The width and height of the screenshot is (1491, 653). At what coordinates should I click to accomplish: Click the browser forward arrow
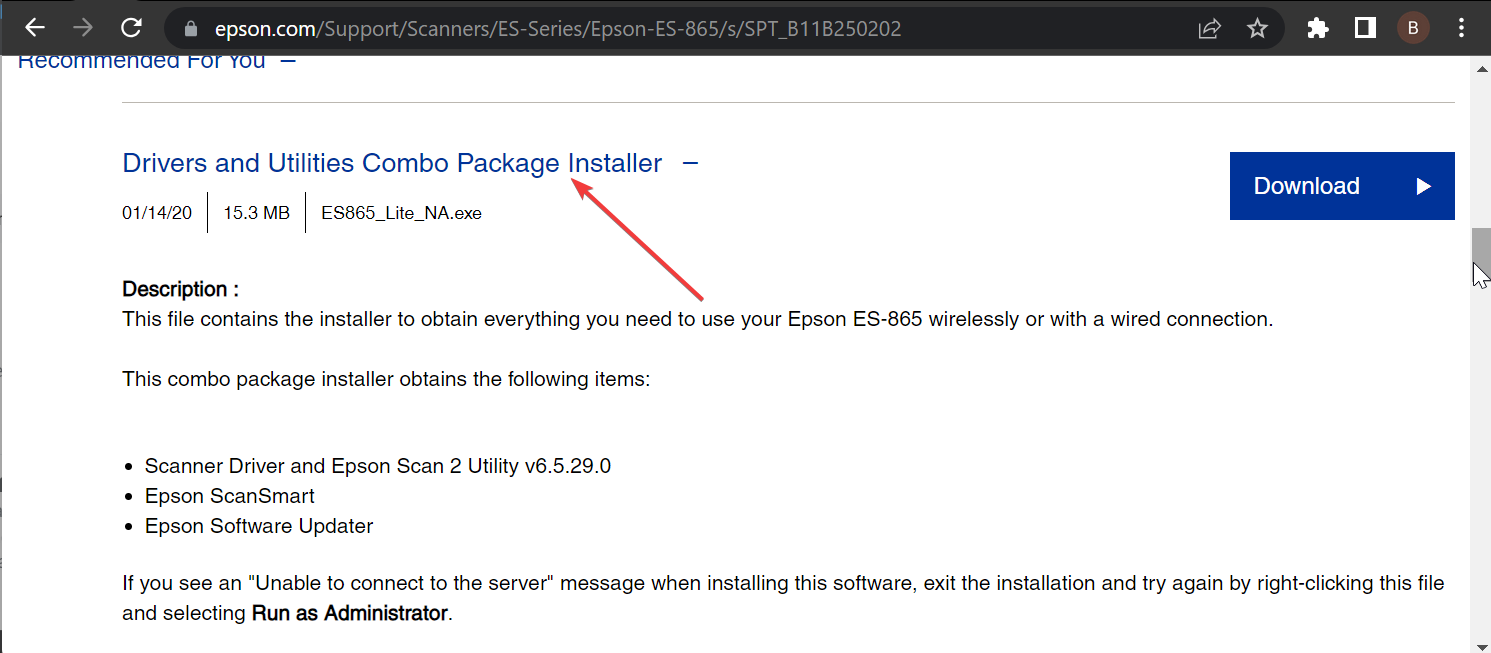[83, 28]
